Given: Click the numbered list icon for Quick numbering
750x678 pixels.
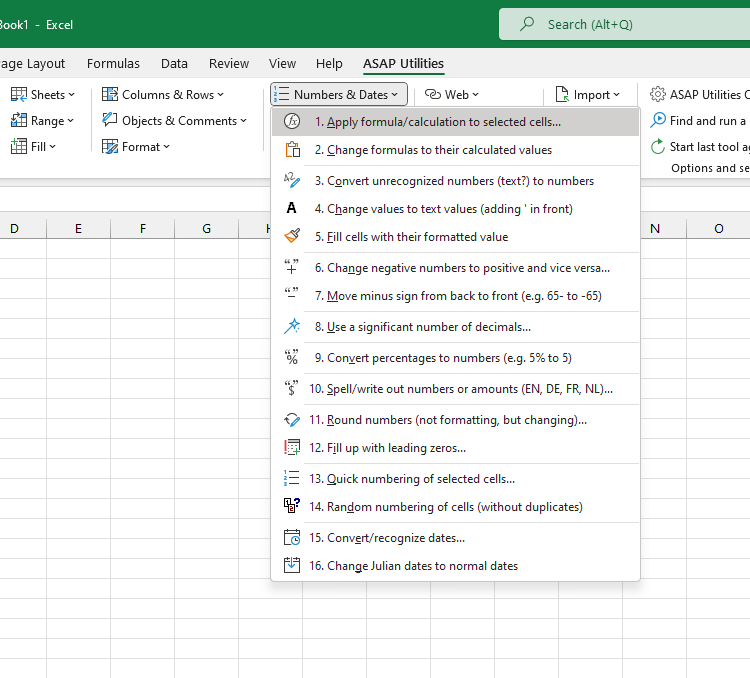Looking at the screenshot, I should click(291, 478).
